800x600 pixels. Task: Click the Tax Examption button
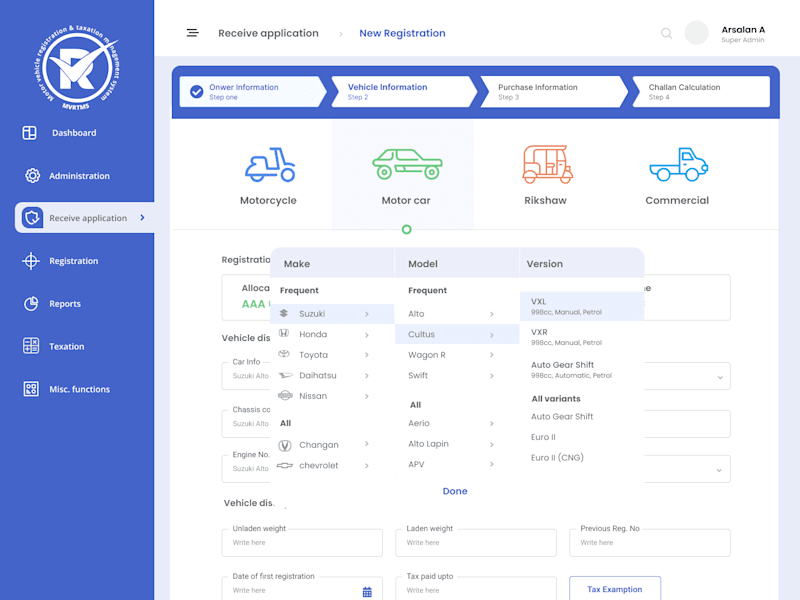615,589
